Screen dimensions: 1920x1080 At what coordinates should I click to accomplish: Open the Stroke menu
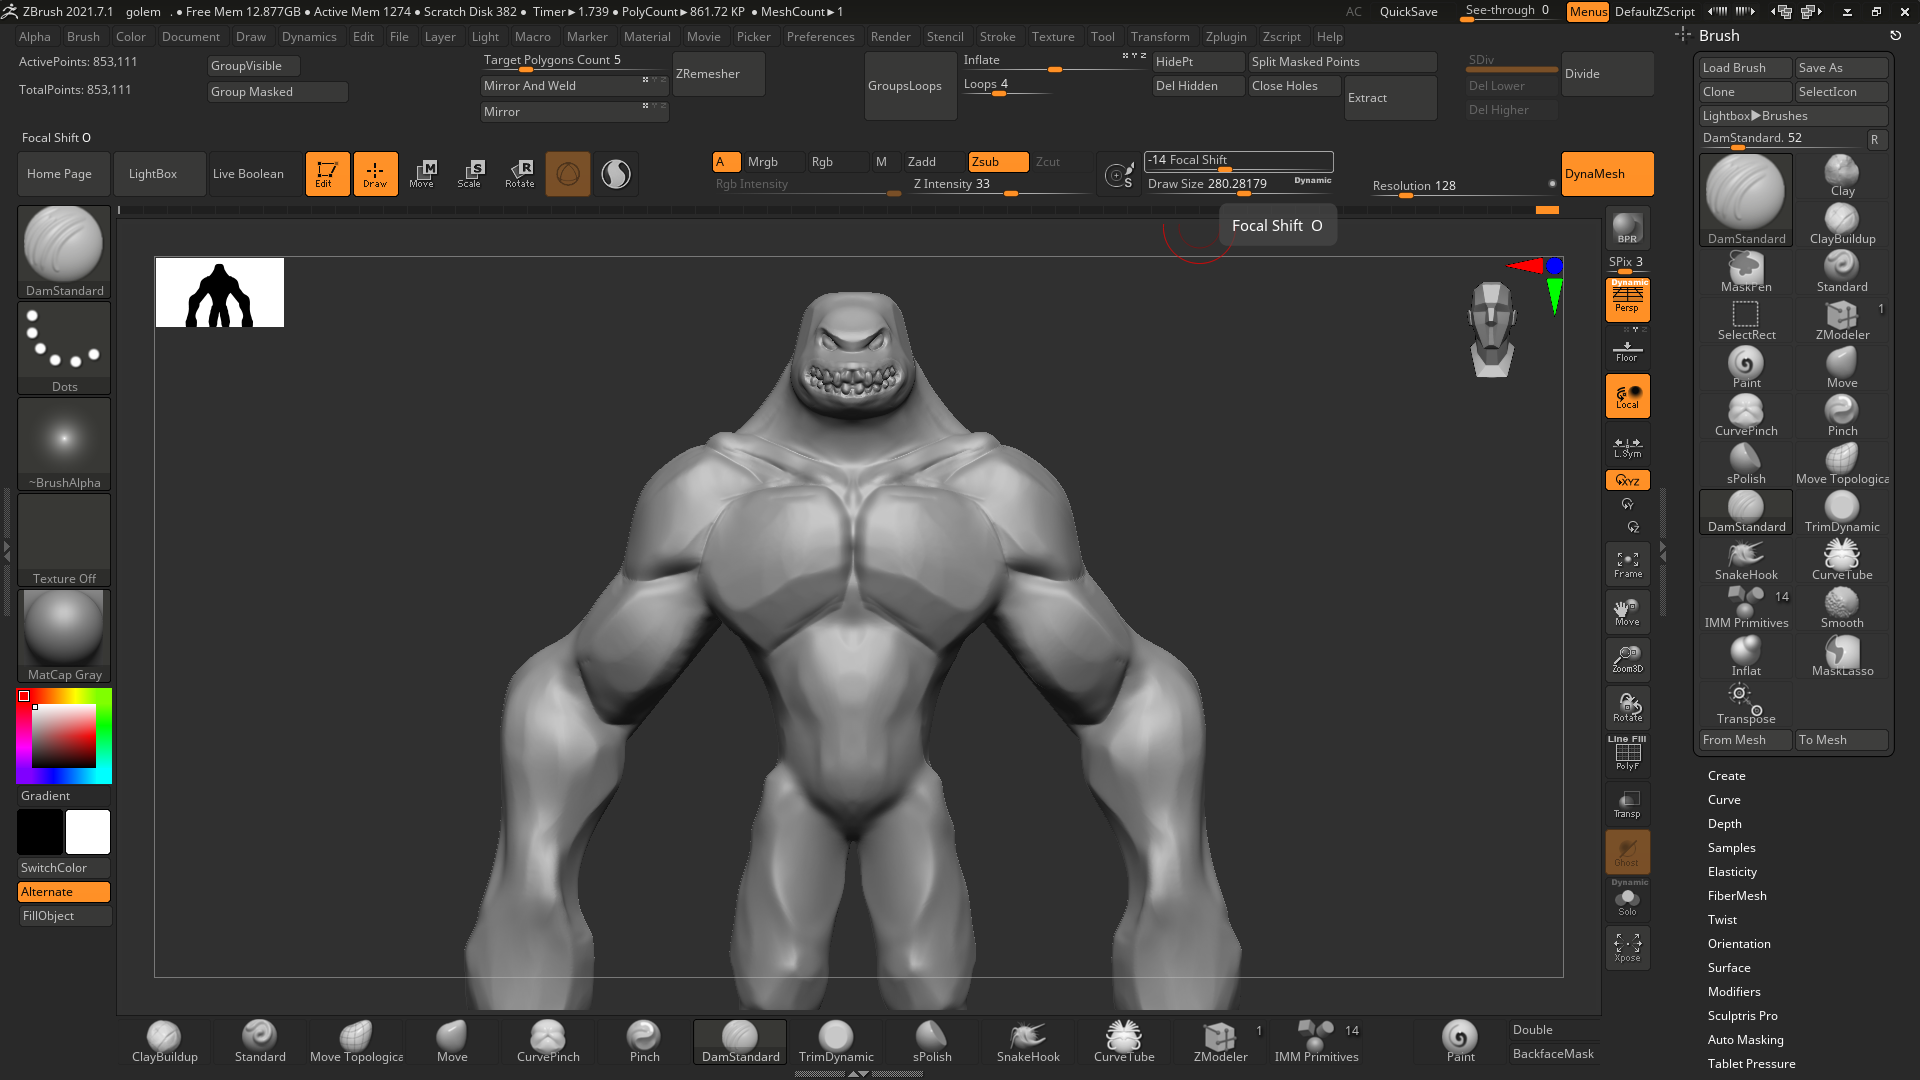pos(996,37)
